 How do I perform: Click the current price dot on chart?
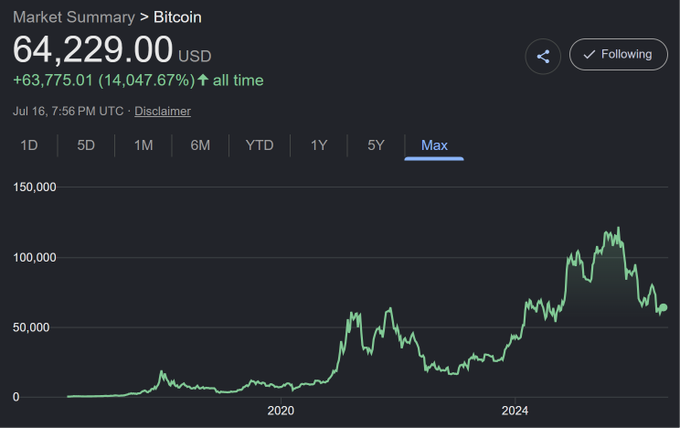[x=663, y=307]
